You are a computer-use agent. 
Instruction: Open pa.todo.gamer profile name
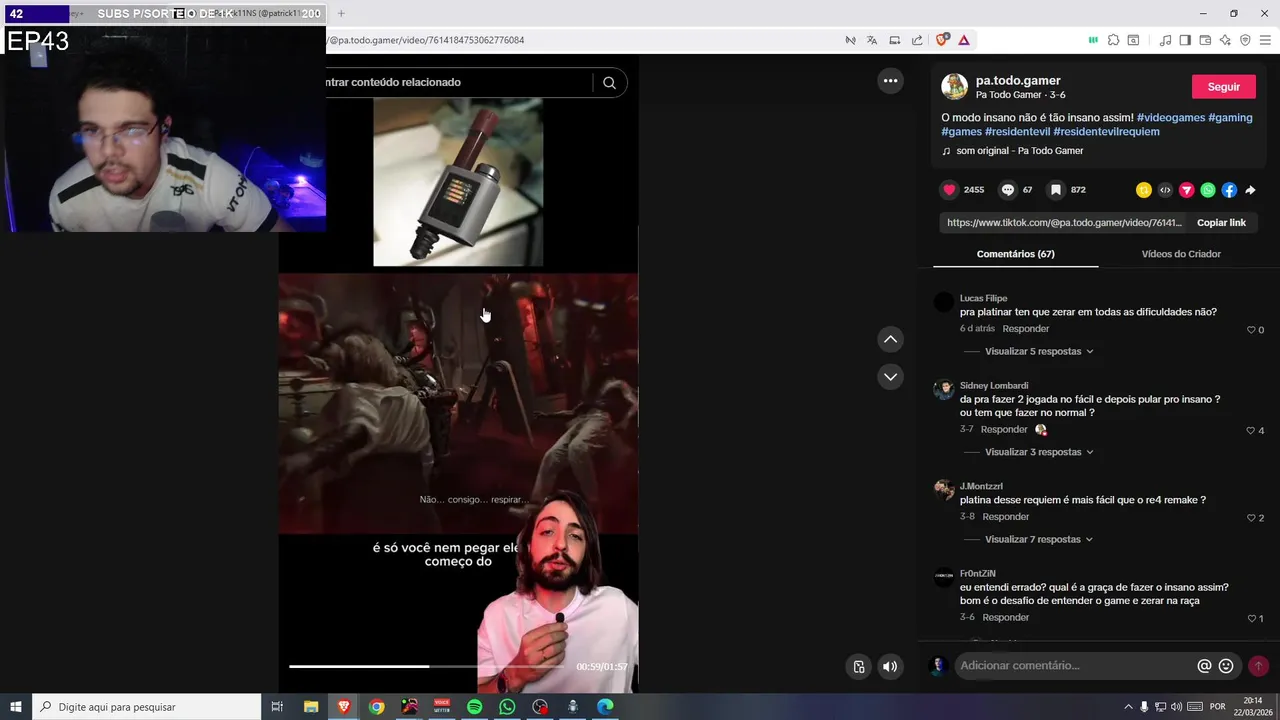pyautogui.click(x=1018, y=81)
